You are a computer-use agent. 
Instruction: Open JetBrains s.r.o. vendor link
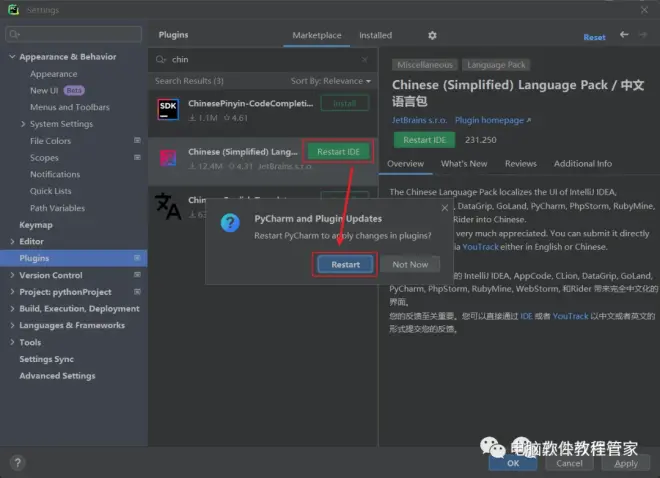tap(419, 120)
